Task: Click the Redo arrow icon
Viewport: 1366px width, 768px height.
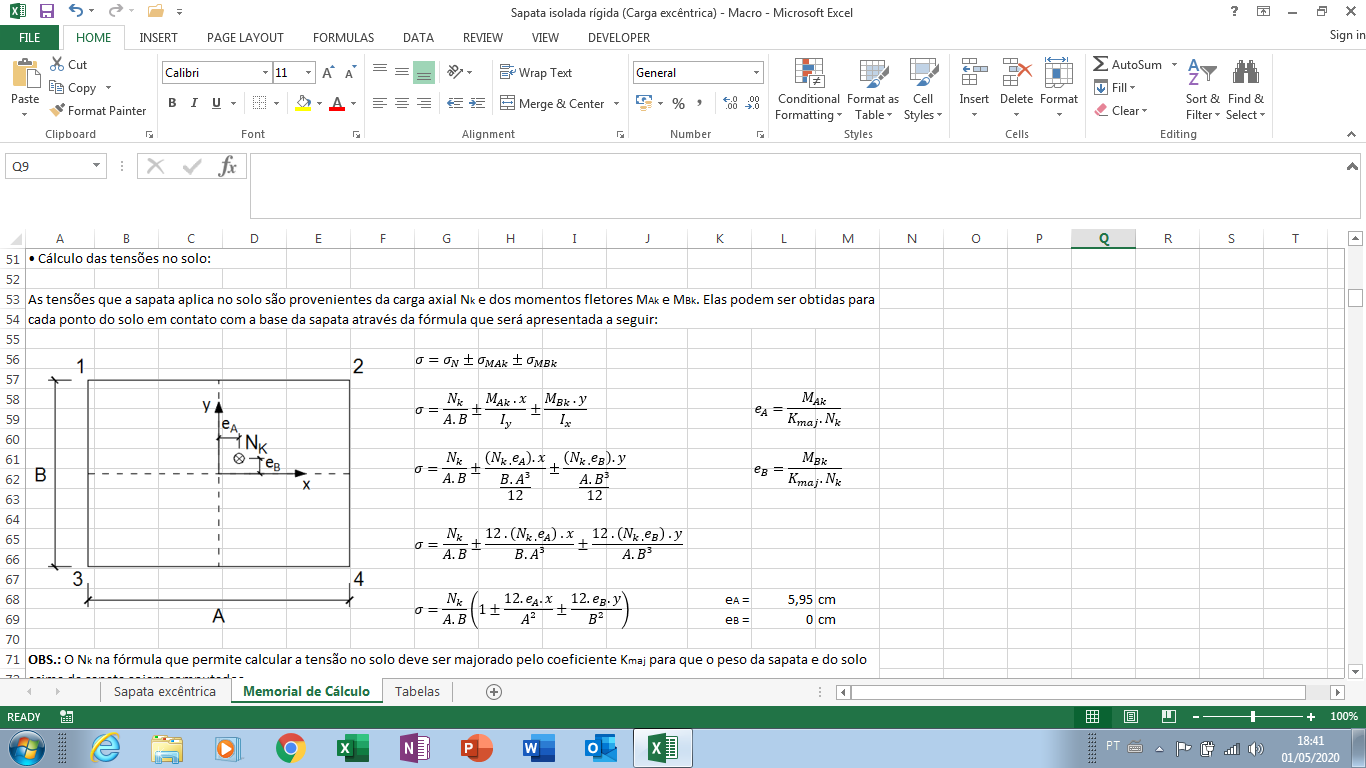Action: click(116, 12)
